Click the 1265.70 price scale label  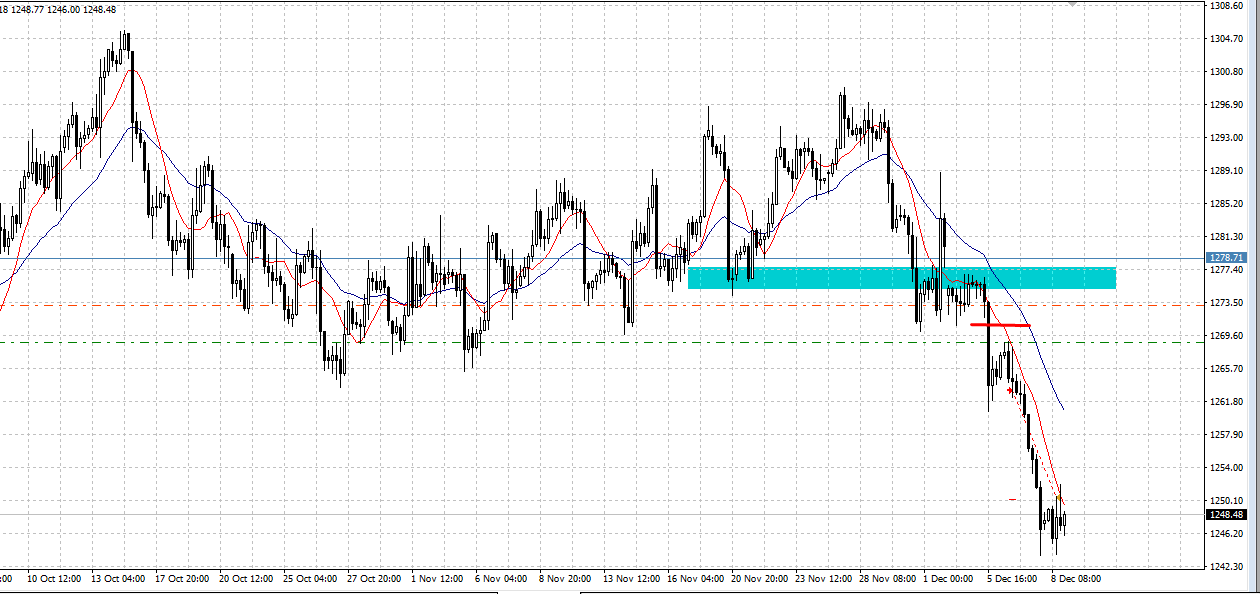click(x=1226, y=368)
